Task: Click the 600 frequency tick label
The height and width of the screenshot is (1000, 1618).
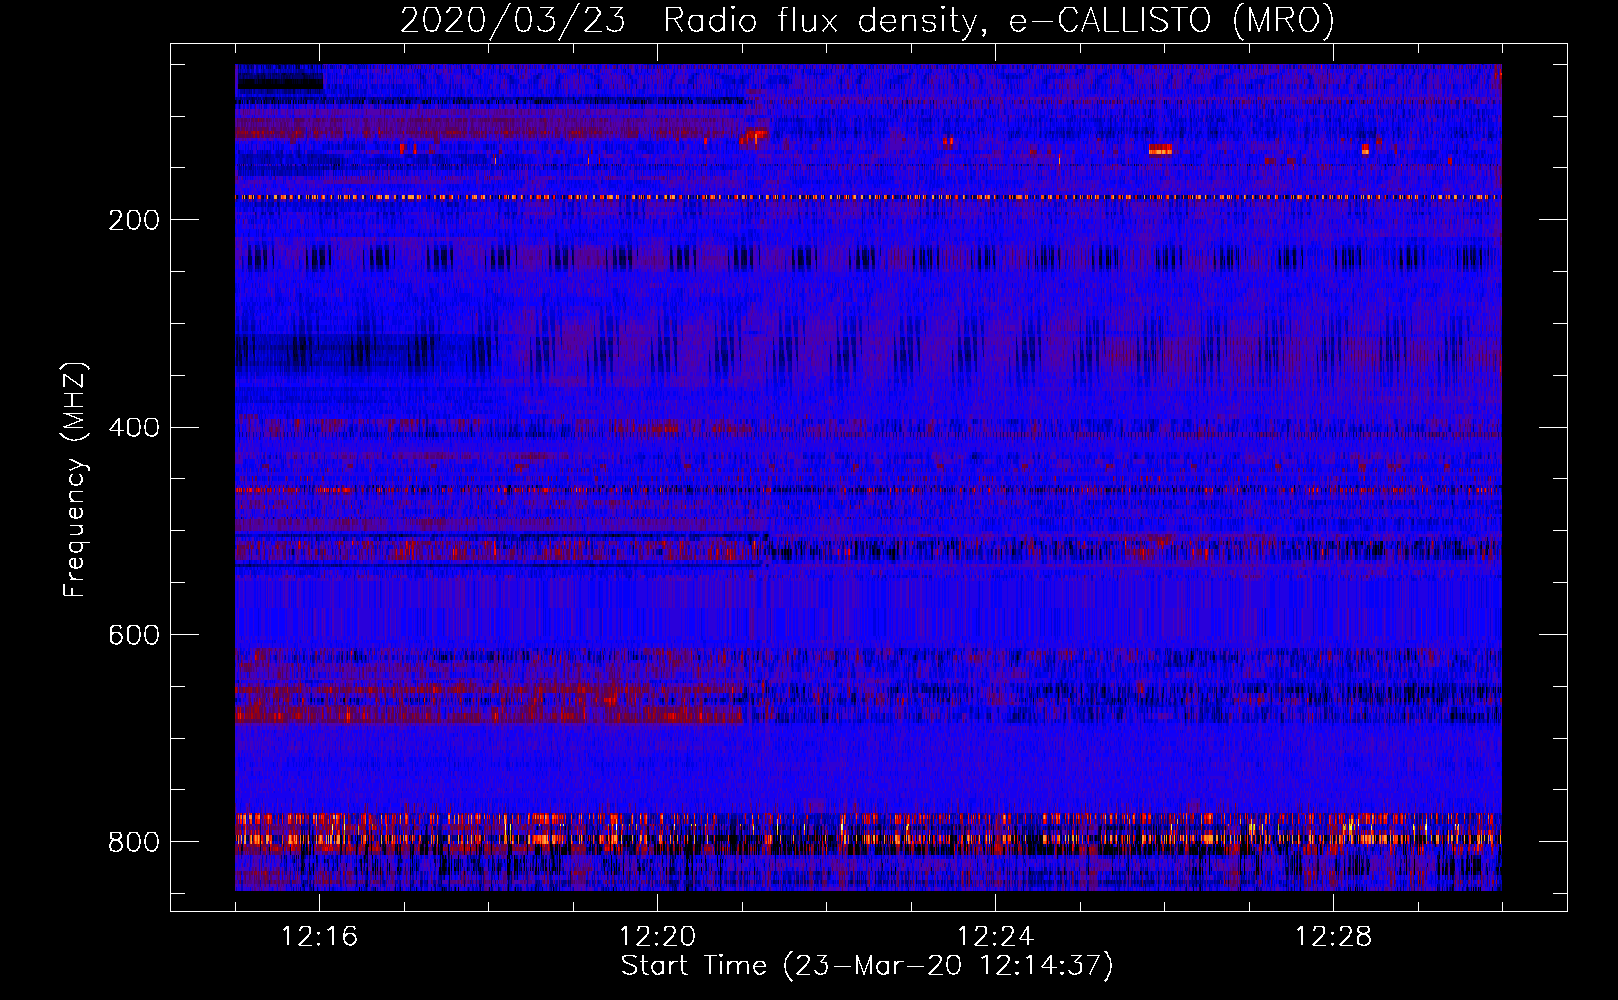Action: (134, 636)
